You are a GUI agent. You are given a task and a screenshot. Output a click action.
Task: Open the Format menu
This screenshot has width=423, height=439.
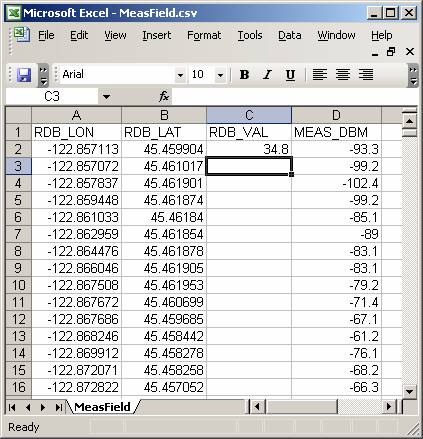tap(204, 35)
